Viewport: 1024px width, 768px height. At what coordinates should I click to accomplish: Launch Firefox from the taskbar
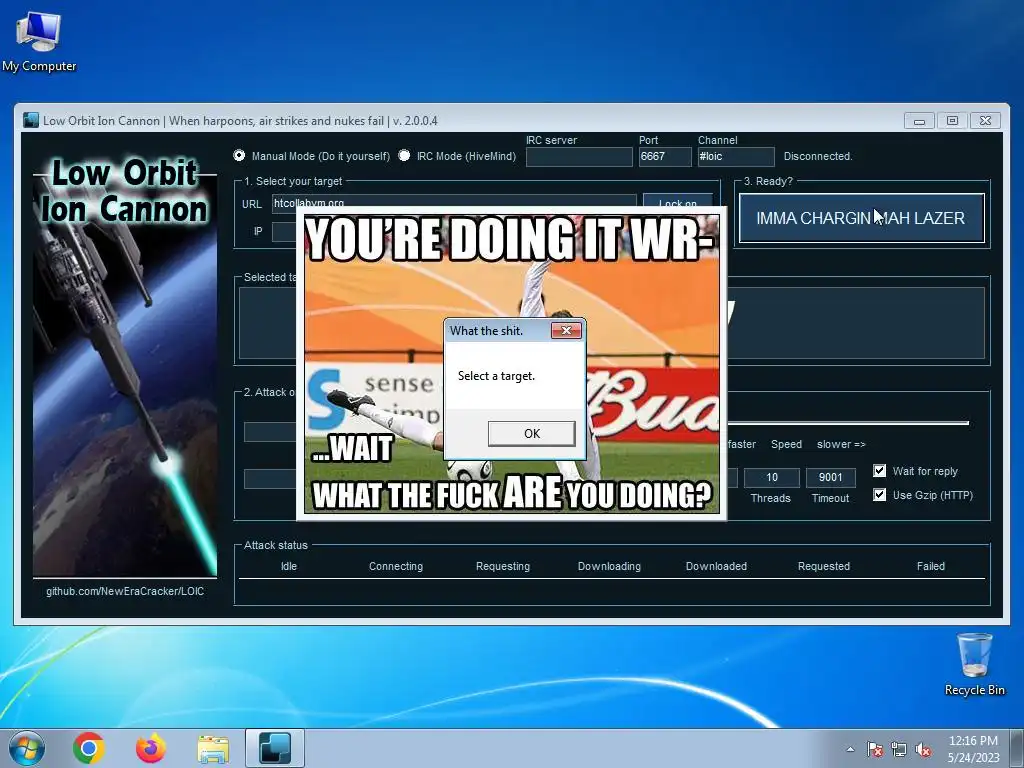(x=151, y=748)
